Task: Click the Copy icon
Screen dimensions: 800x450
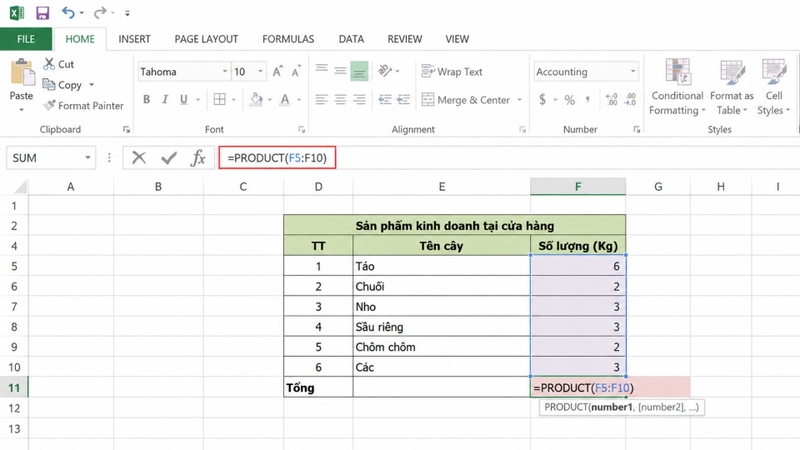Action: (48, 84)
